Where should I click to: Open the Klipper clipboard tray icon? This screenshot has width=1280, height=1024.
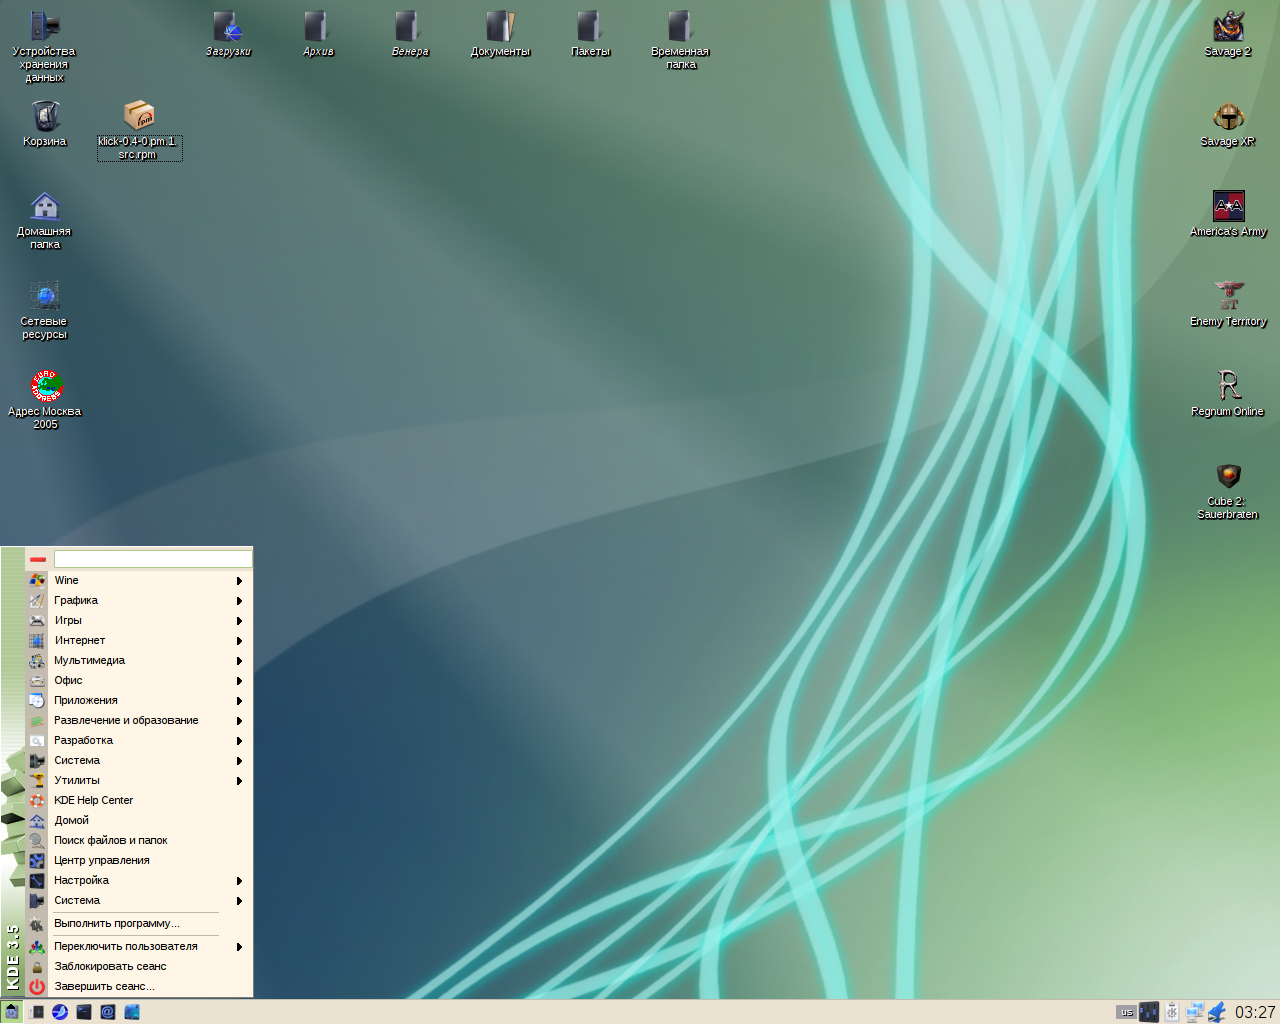point(1172,1012)
